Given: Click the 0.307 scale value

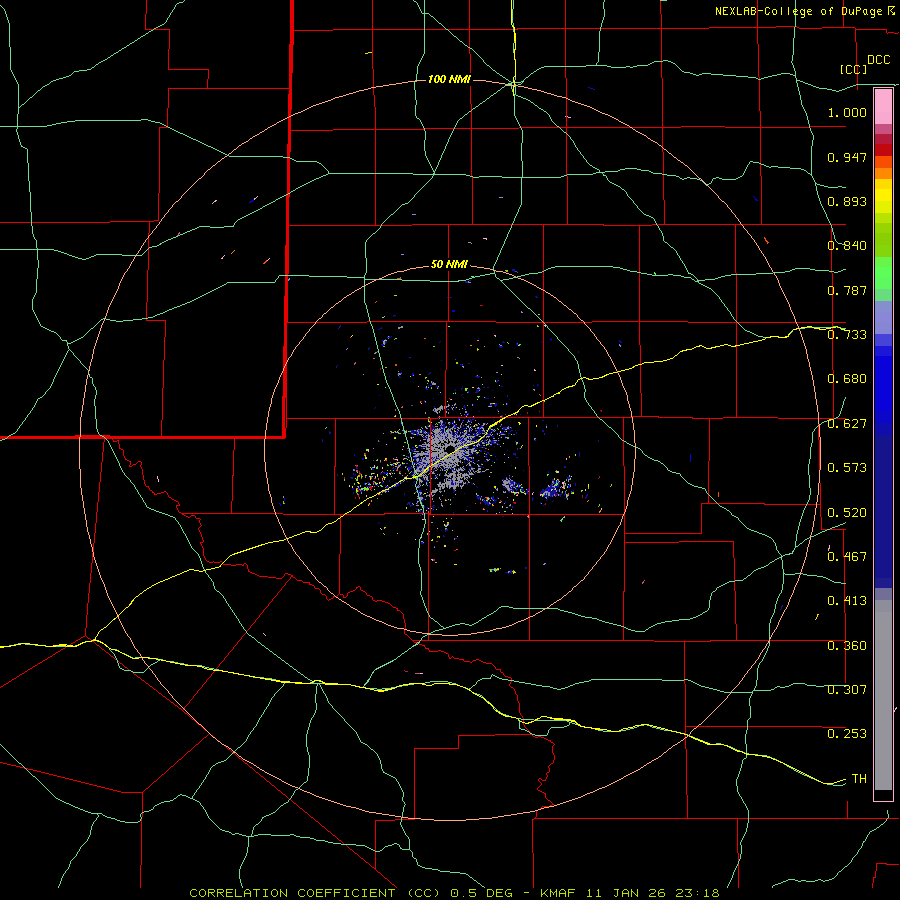Looking at the screenshot, I should [x=847, y=690].
